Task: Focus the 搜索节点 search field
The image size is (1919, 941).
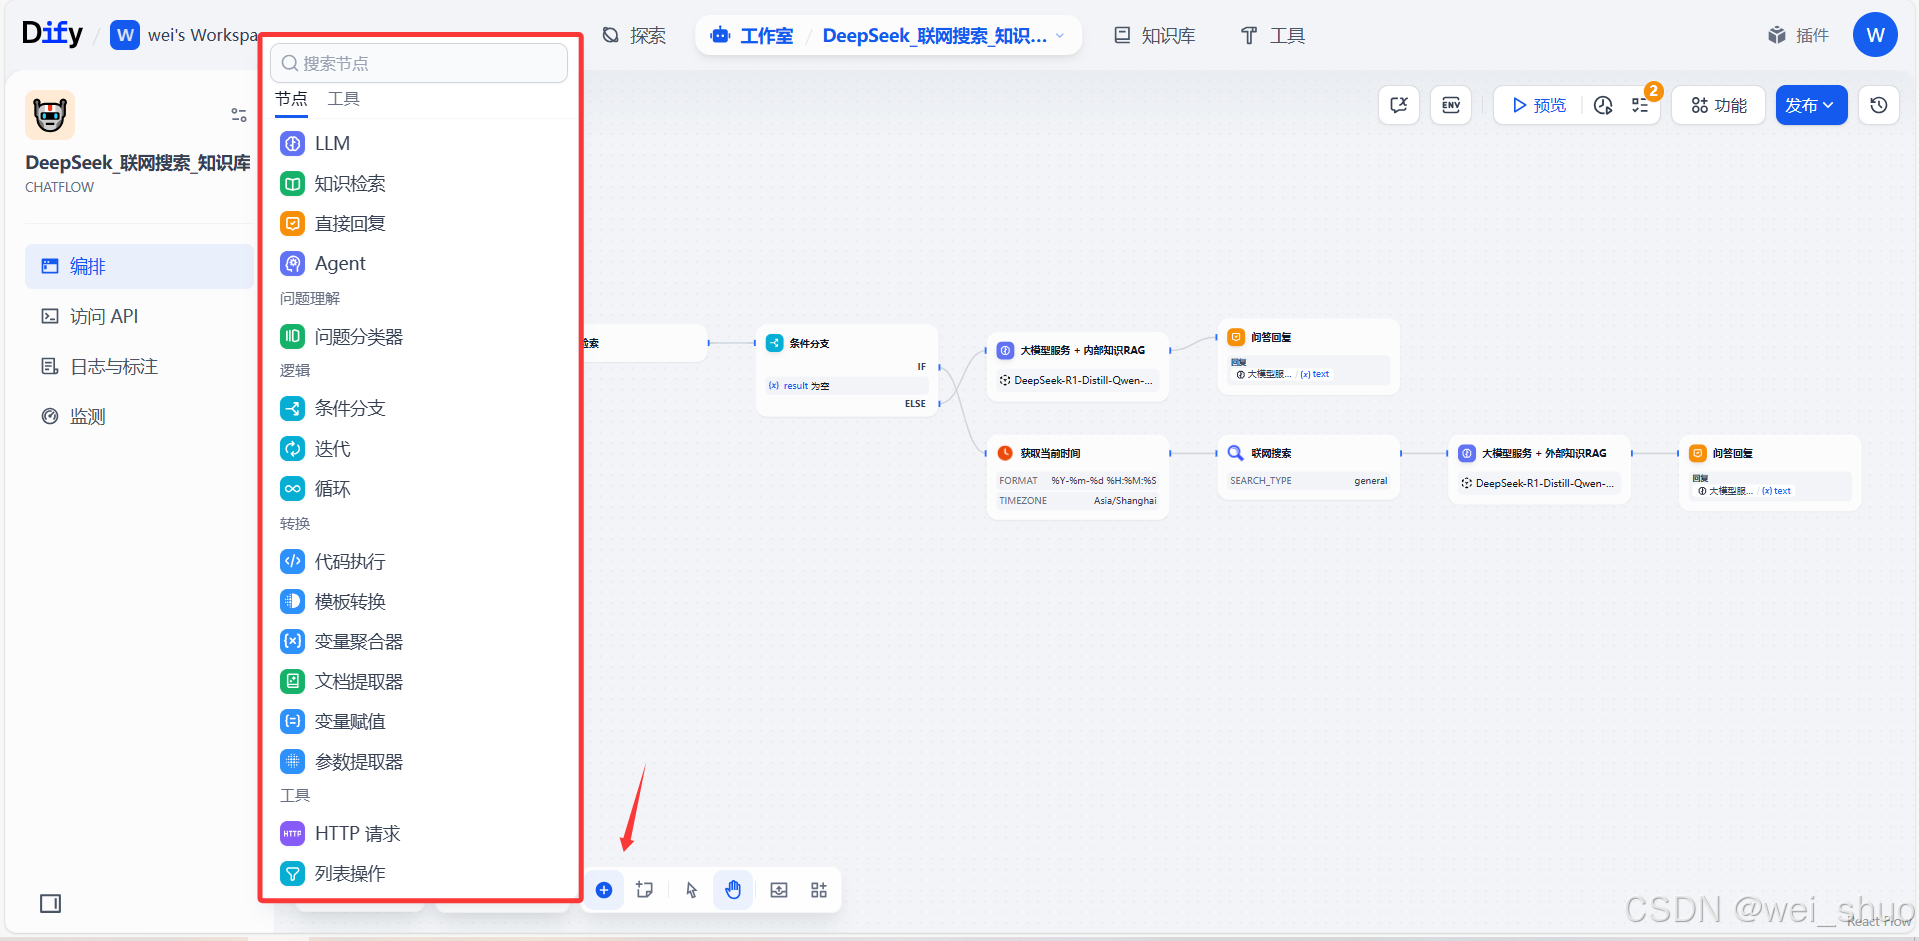Action: click(x=419, y=63)
